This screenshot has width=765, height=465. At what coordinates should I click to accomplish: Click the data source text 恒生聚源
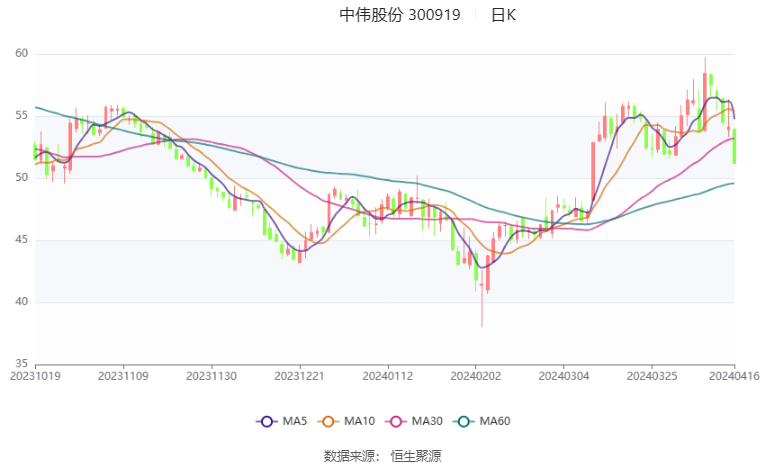[416, 456]
